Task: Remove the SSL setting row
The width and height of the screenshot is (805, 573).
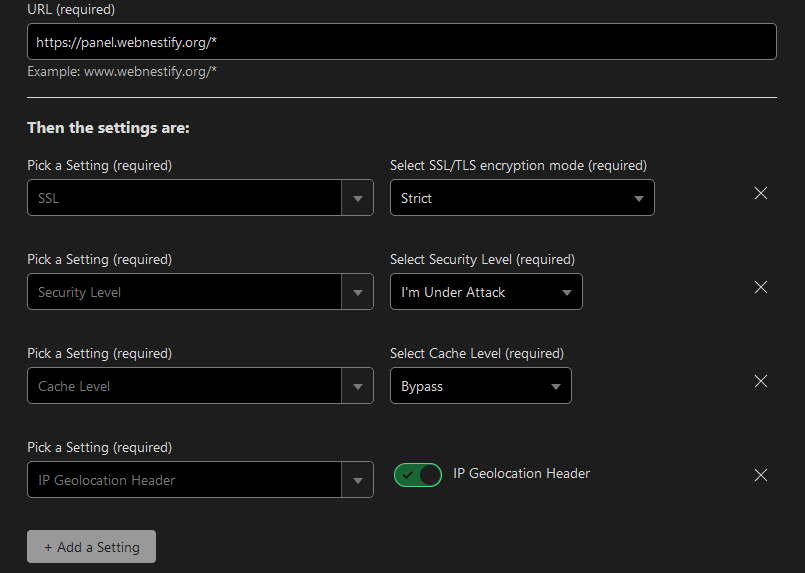Action: tap(760, 193)
